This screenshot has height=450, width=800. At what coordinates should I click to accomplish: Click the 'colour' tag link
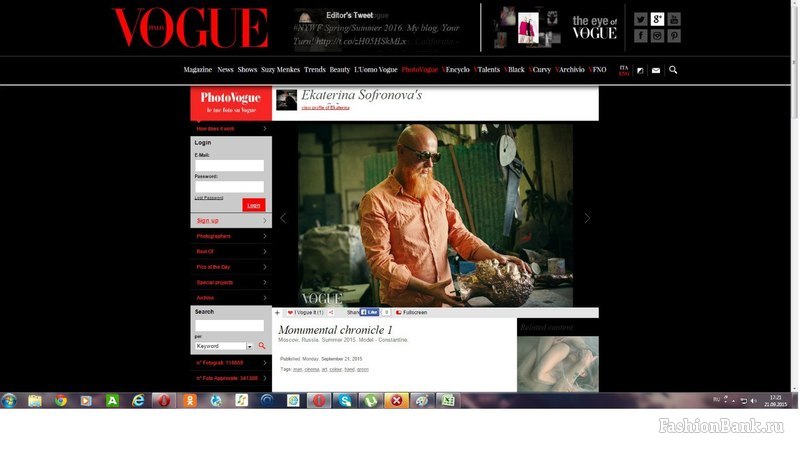point(335,369)
